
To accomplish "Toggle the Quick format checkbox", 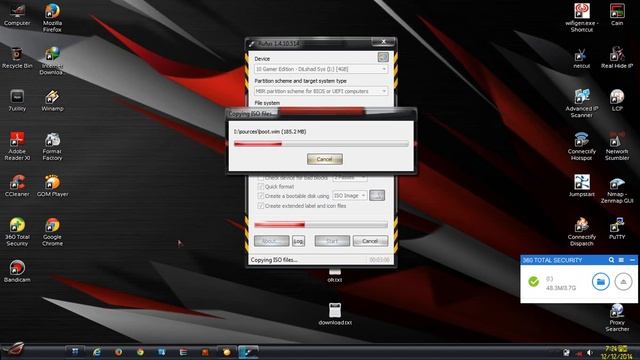I will [260, 187].
